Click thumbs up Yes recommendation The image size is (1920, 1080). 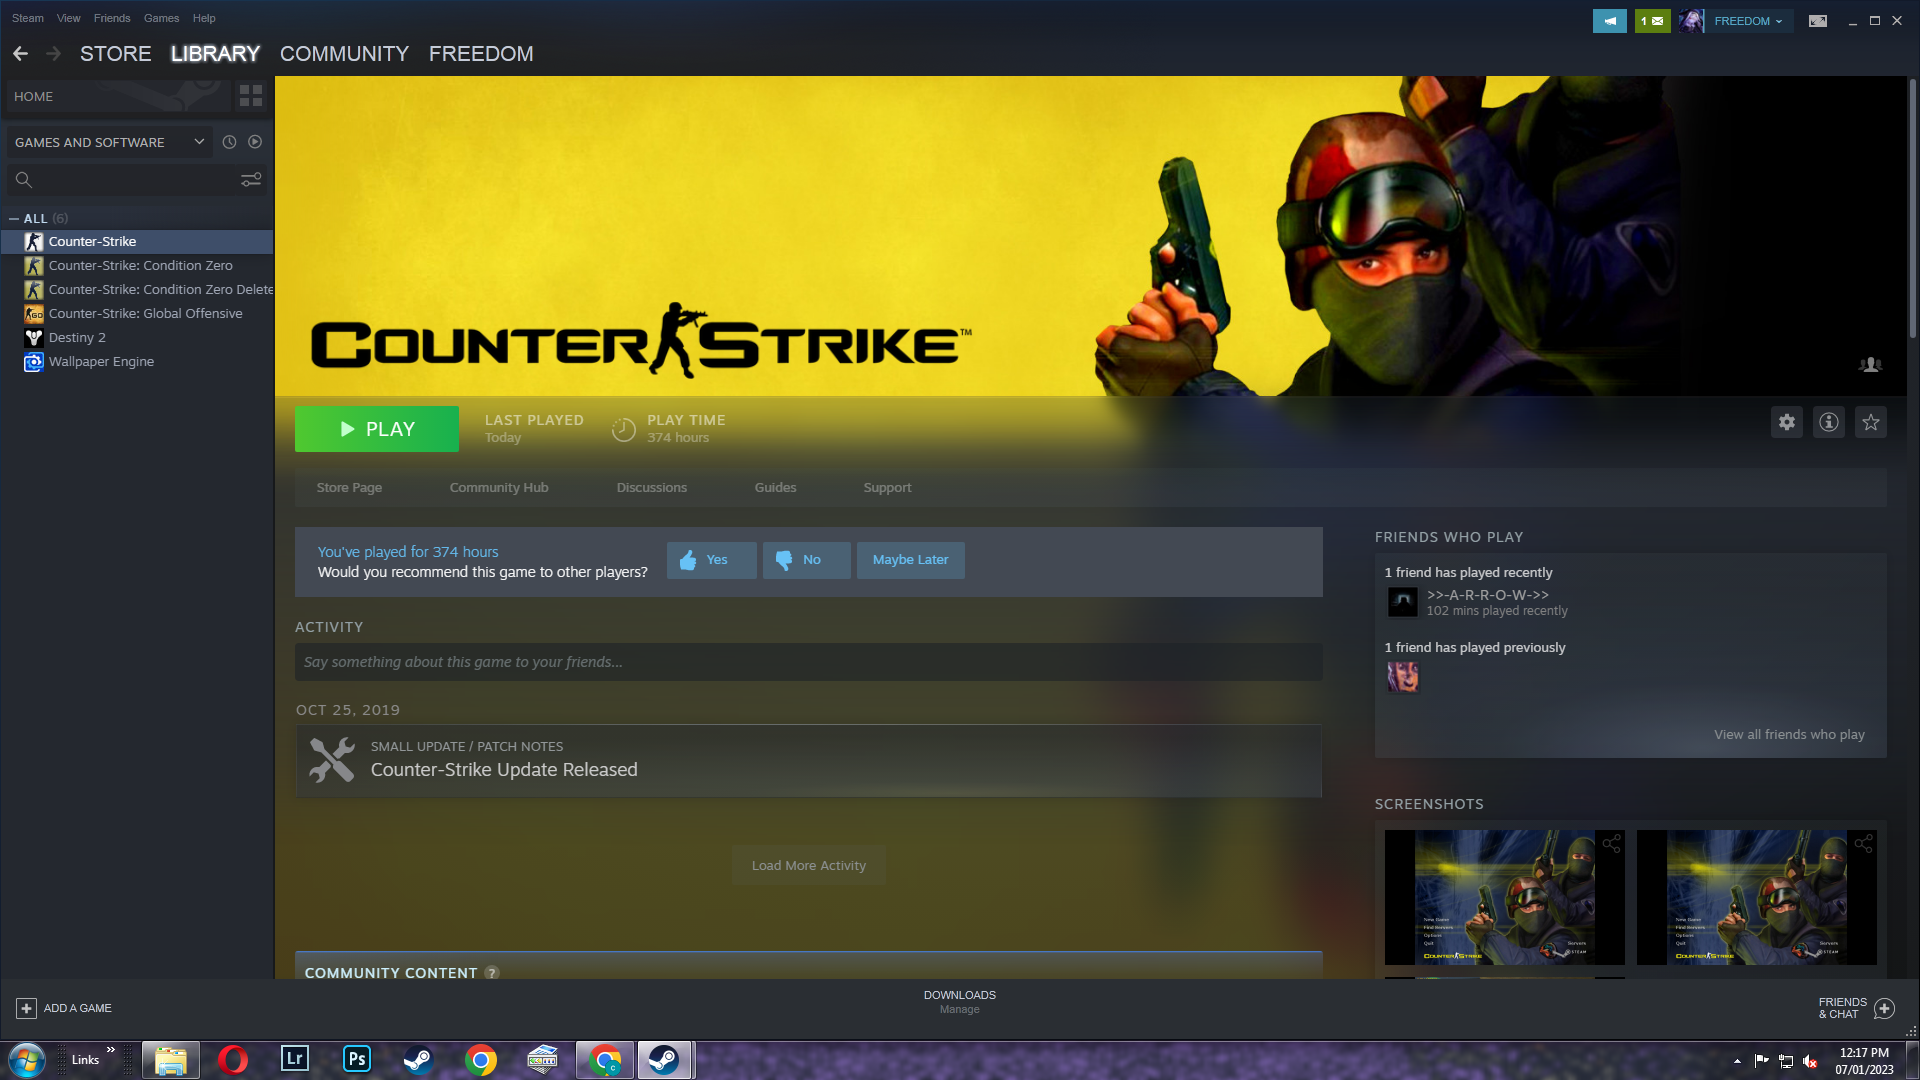pos(711,560)
